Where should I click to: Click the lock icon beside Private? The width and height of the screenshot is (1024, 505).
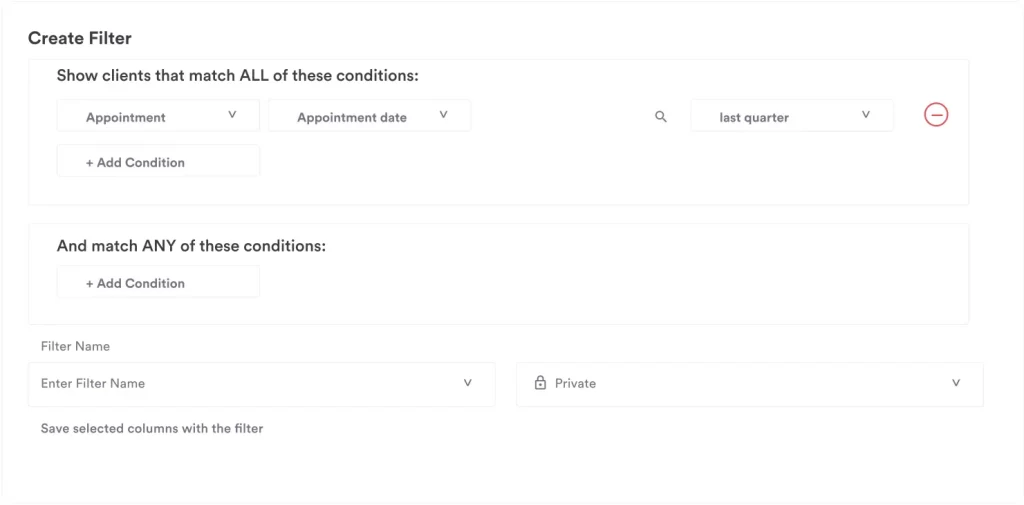(540, 383)
